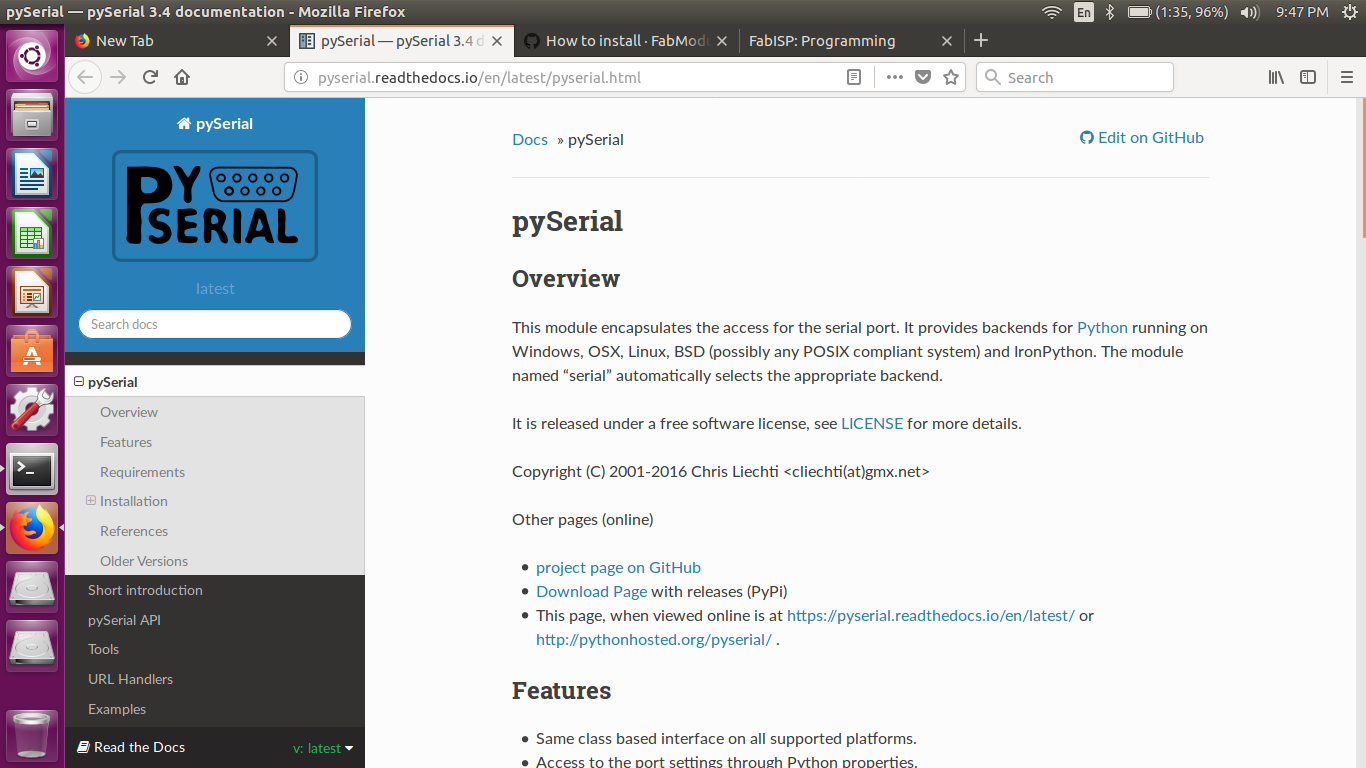Go to Overview in the sidebar
Image resolution: width=1366 pixels, height=768 pixels.
pyautogui.click(x=129, y=412)
